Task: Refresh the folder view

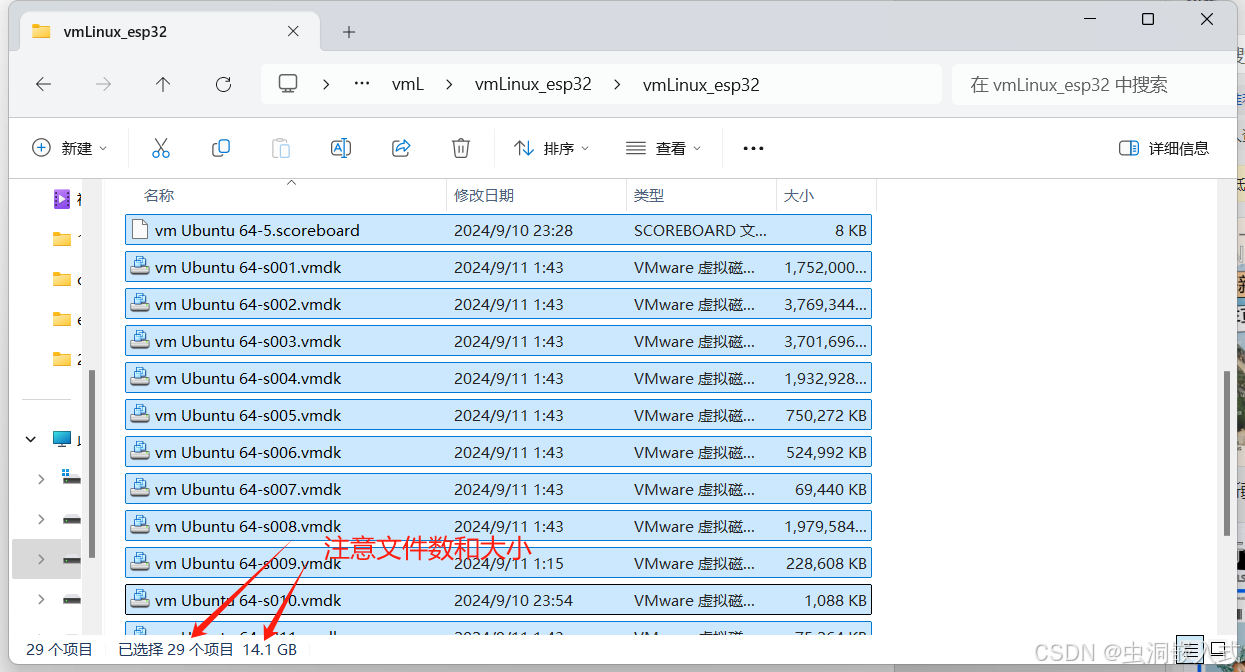Action: pos(223,85)
